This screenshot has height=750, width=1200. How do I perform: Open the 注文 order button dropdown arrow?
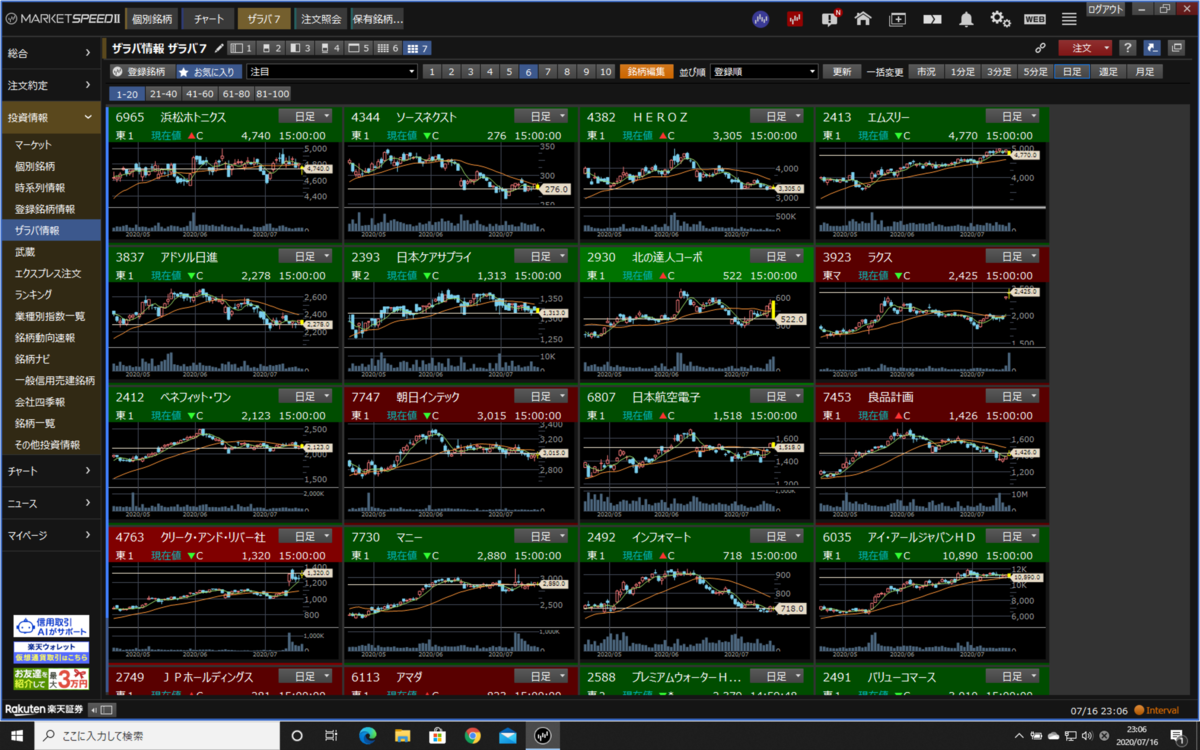1106,47
